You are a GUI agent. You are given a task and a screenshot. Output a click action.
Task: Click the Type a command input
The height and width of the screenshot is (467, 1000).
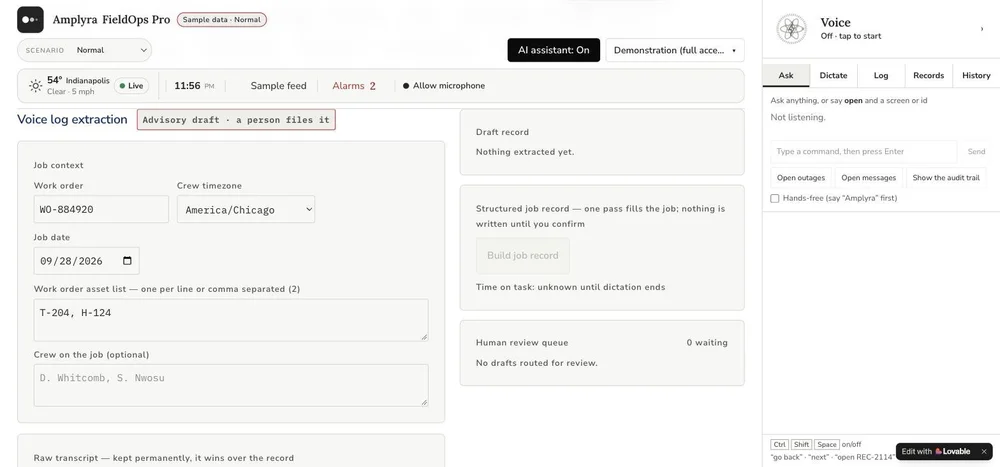863,152
